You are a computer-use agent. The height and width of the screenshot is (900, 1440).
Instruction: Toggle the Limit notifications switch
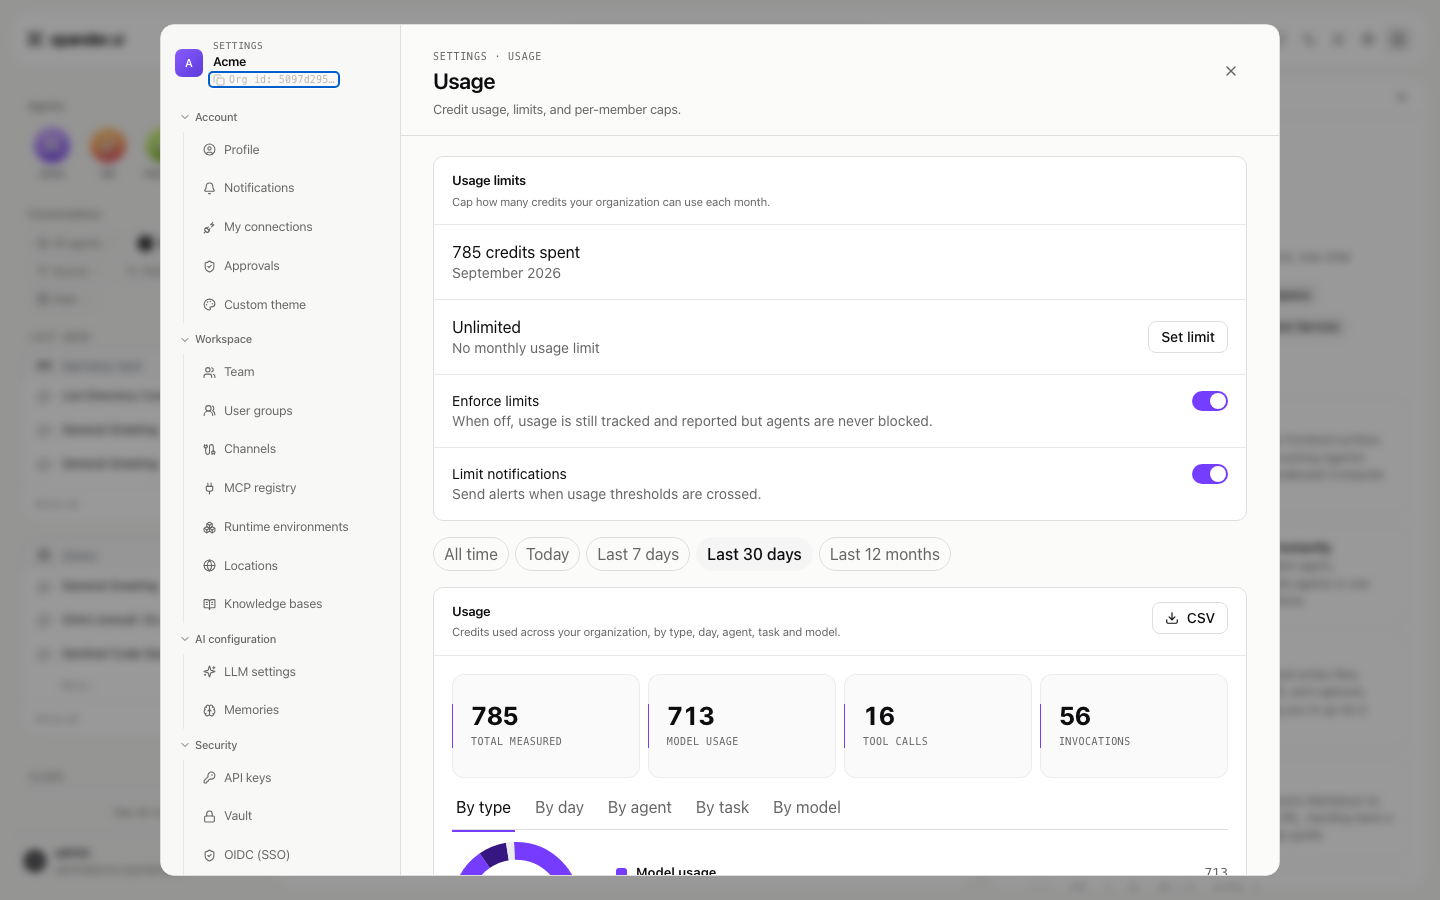(1210, 474)
